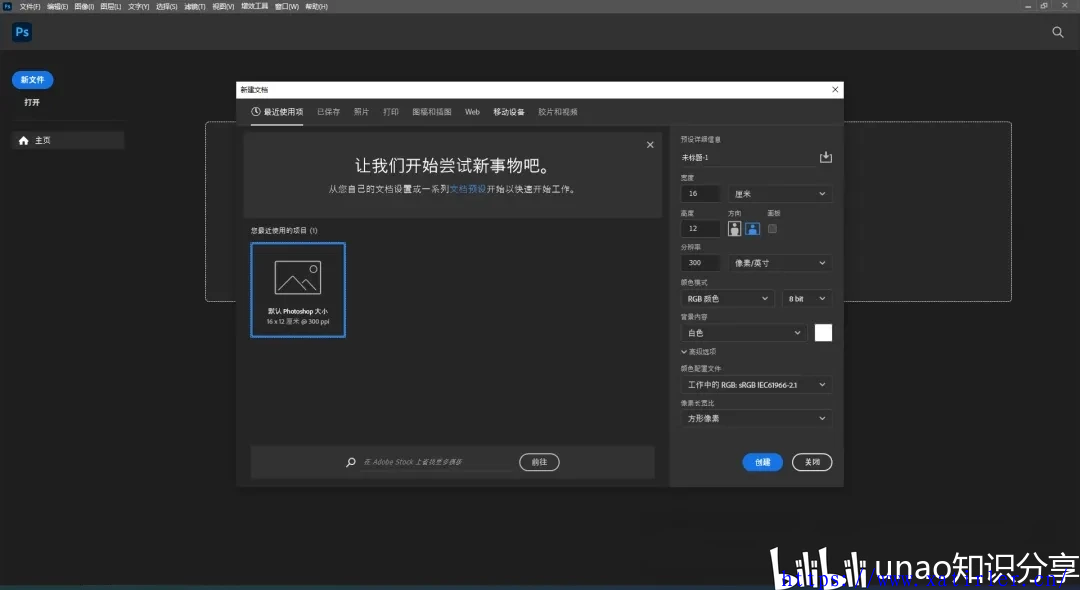Save the document preset with the download icon
The image size is (1080, 590).
[x=825, y=157]
